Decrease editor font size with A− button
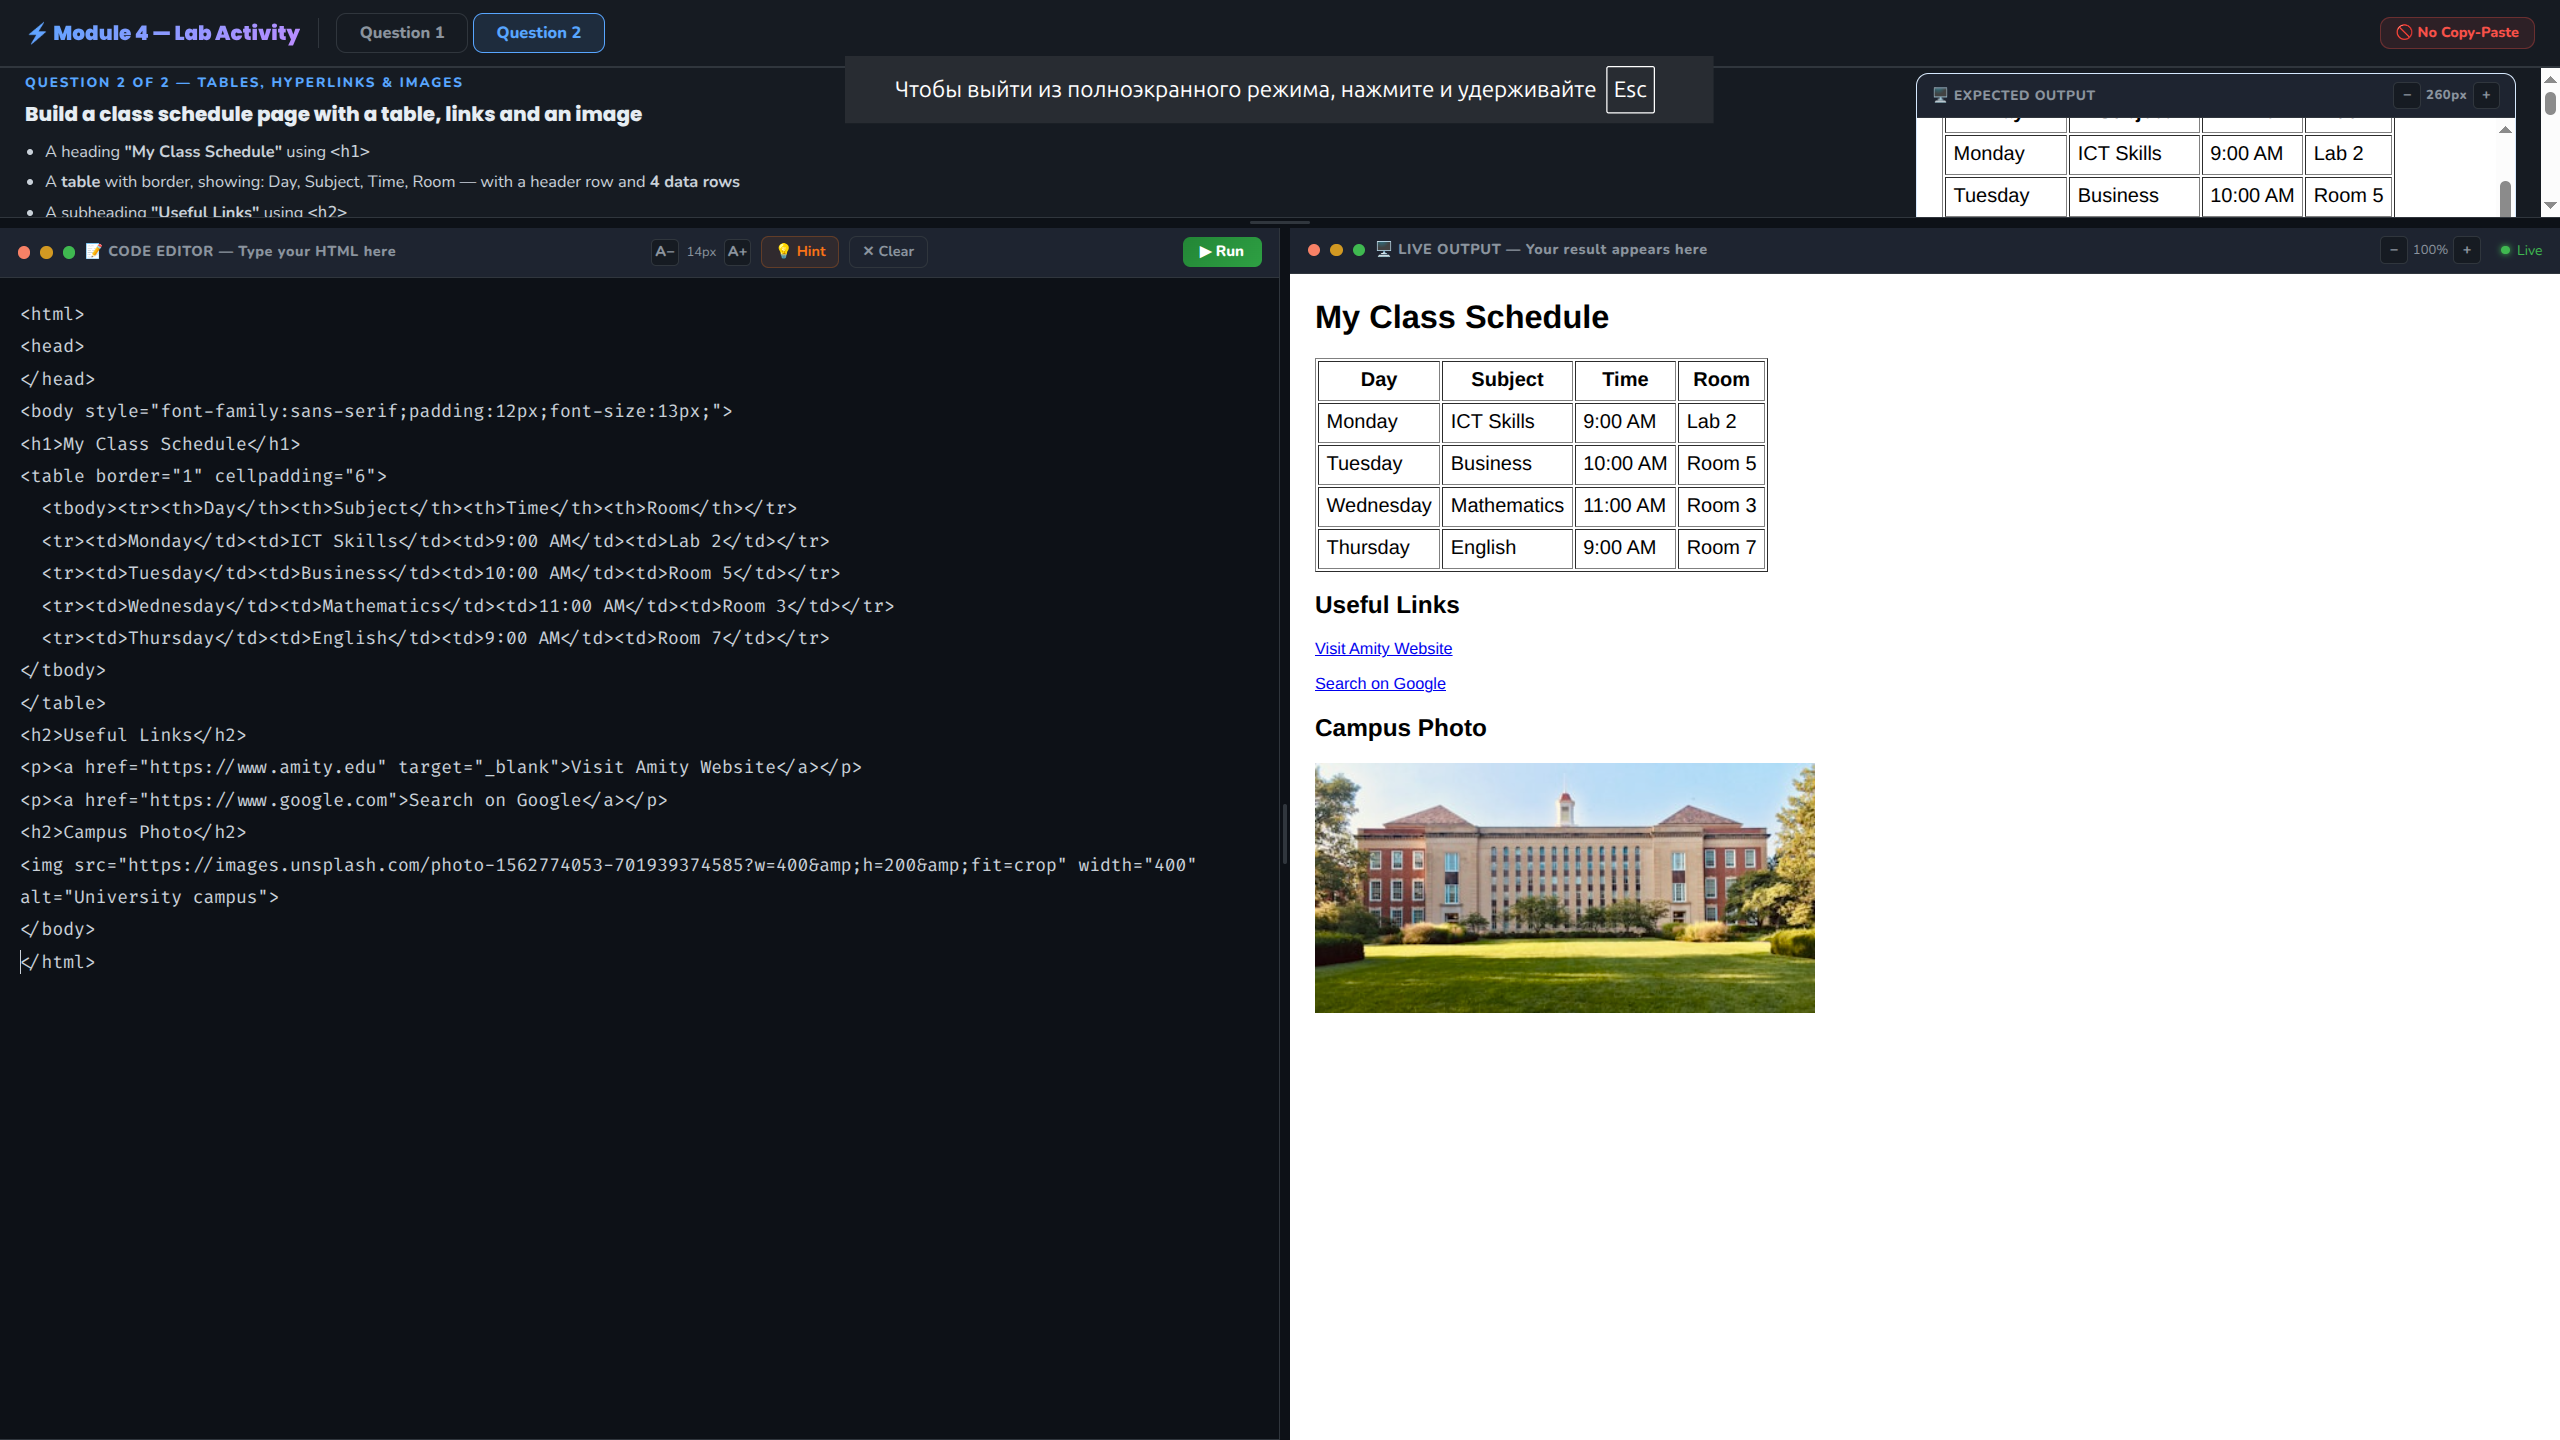 click(x=664, y=251)
